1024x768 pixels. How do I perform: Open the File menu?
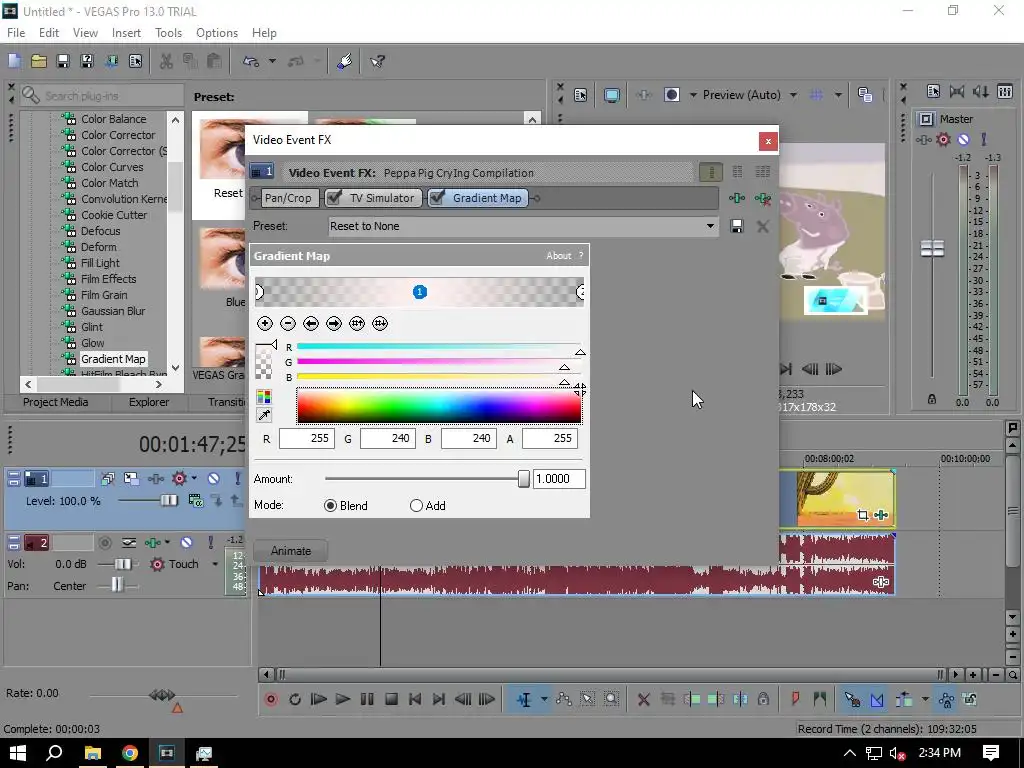(x=16, y=33)
